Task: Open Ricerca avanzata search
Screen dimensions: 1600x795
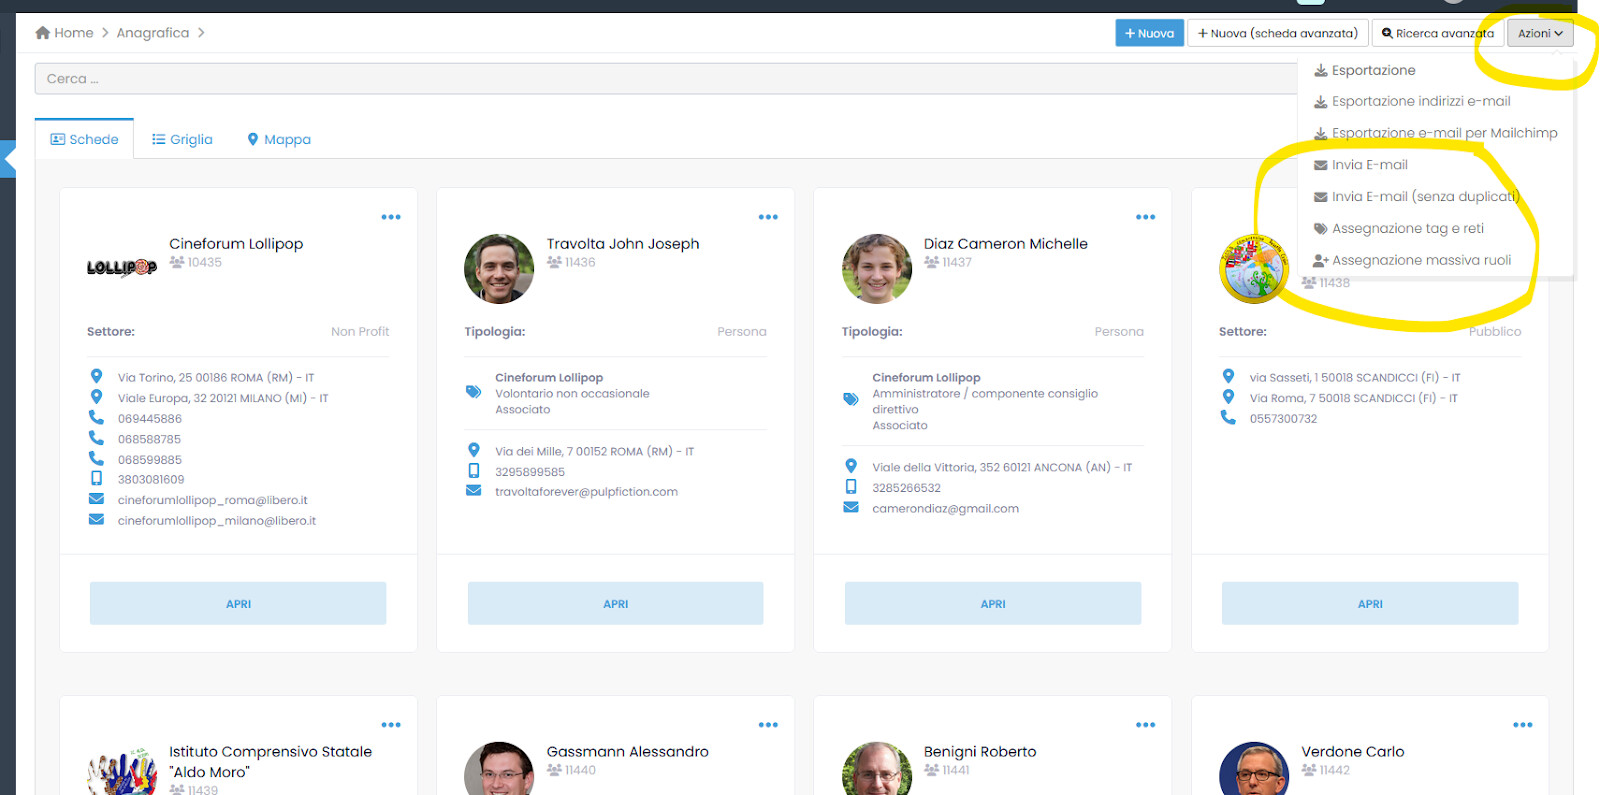Action: click(1437, 33)
